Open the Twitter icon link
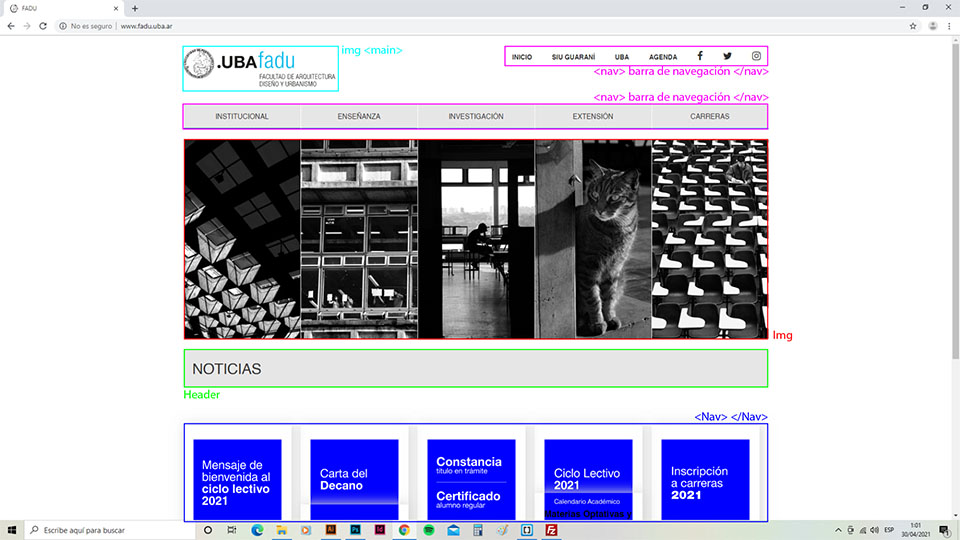Screen dimensions: 960x540 point(727,57)
